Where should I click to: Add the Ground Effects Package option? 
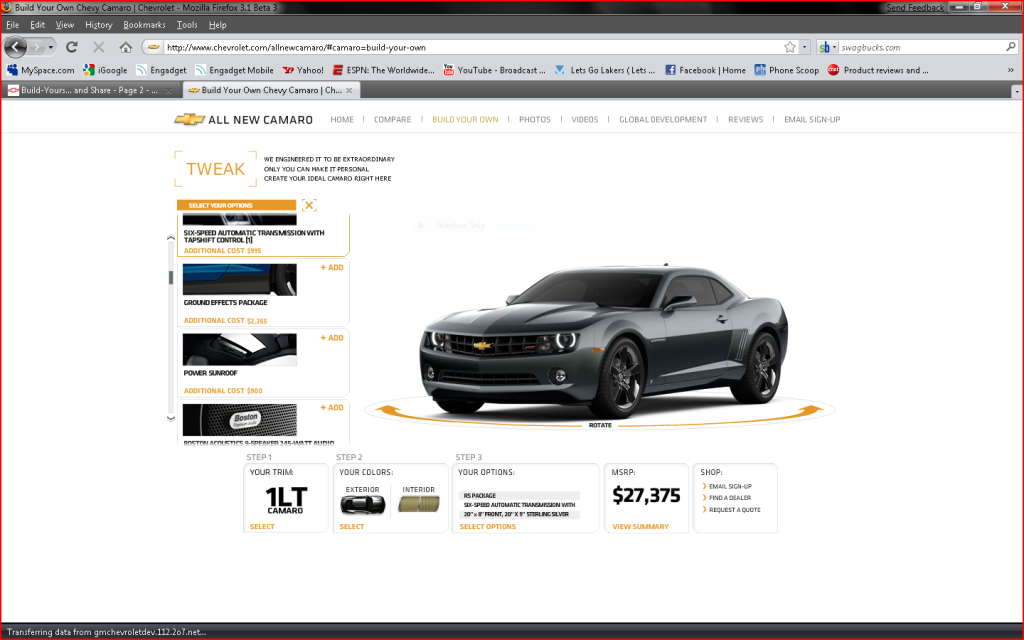[331, 268]
